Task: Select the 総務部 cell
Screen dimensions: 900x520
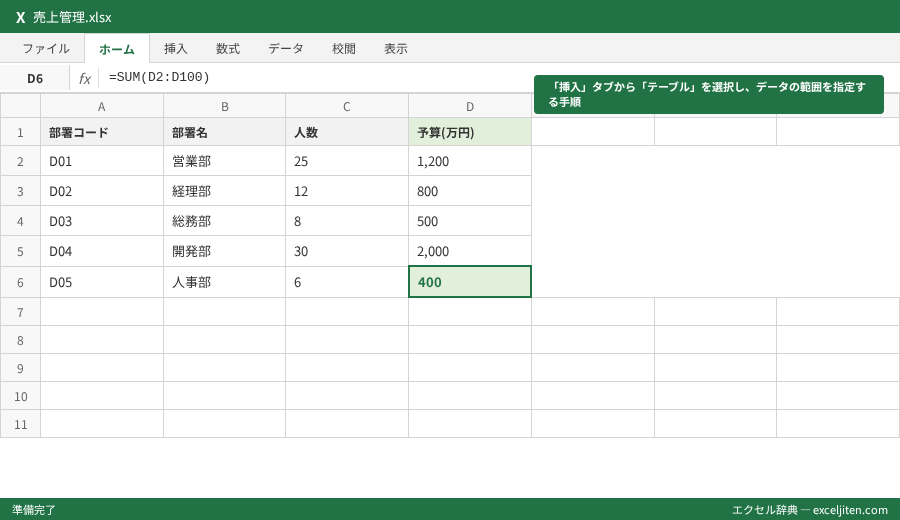Action: (224, 221)
